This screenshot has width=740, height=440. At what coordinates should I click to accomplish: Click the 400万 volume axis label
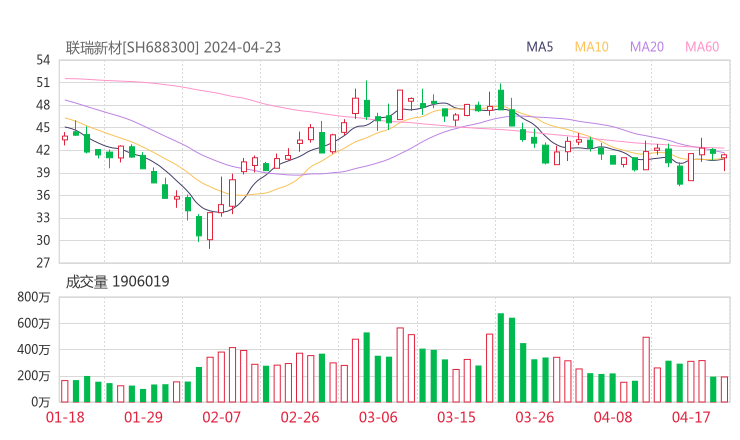click(34, 350)
